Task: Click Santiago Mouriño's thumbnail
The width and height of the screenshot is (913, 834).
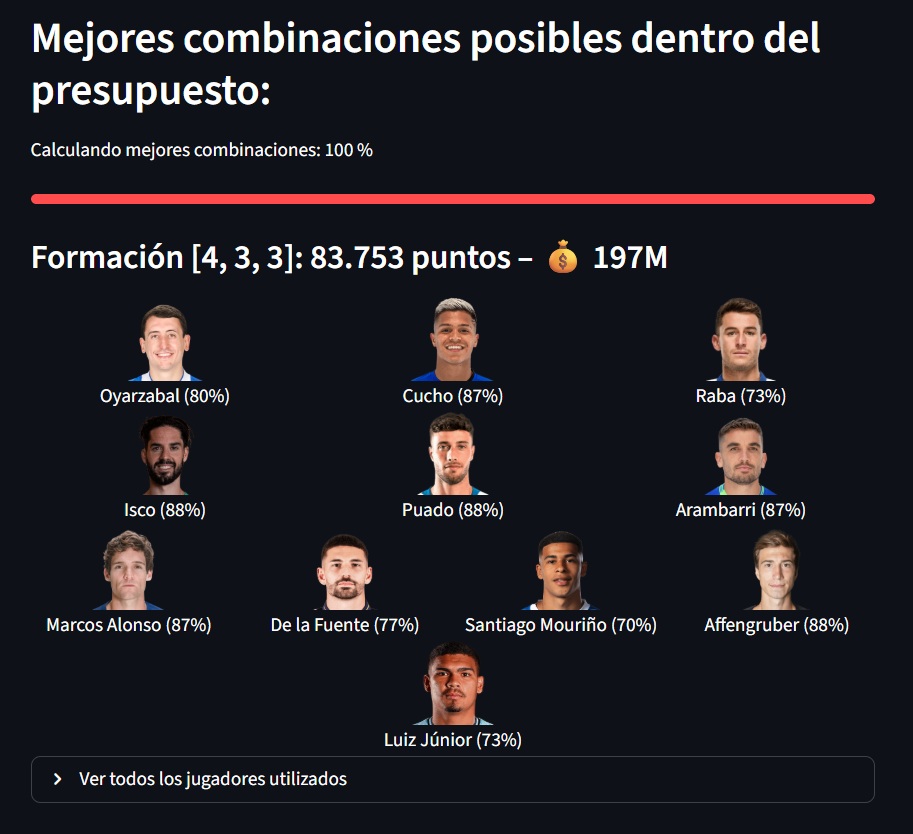Action: pyautogui.click(x=560, y=570)
